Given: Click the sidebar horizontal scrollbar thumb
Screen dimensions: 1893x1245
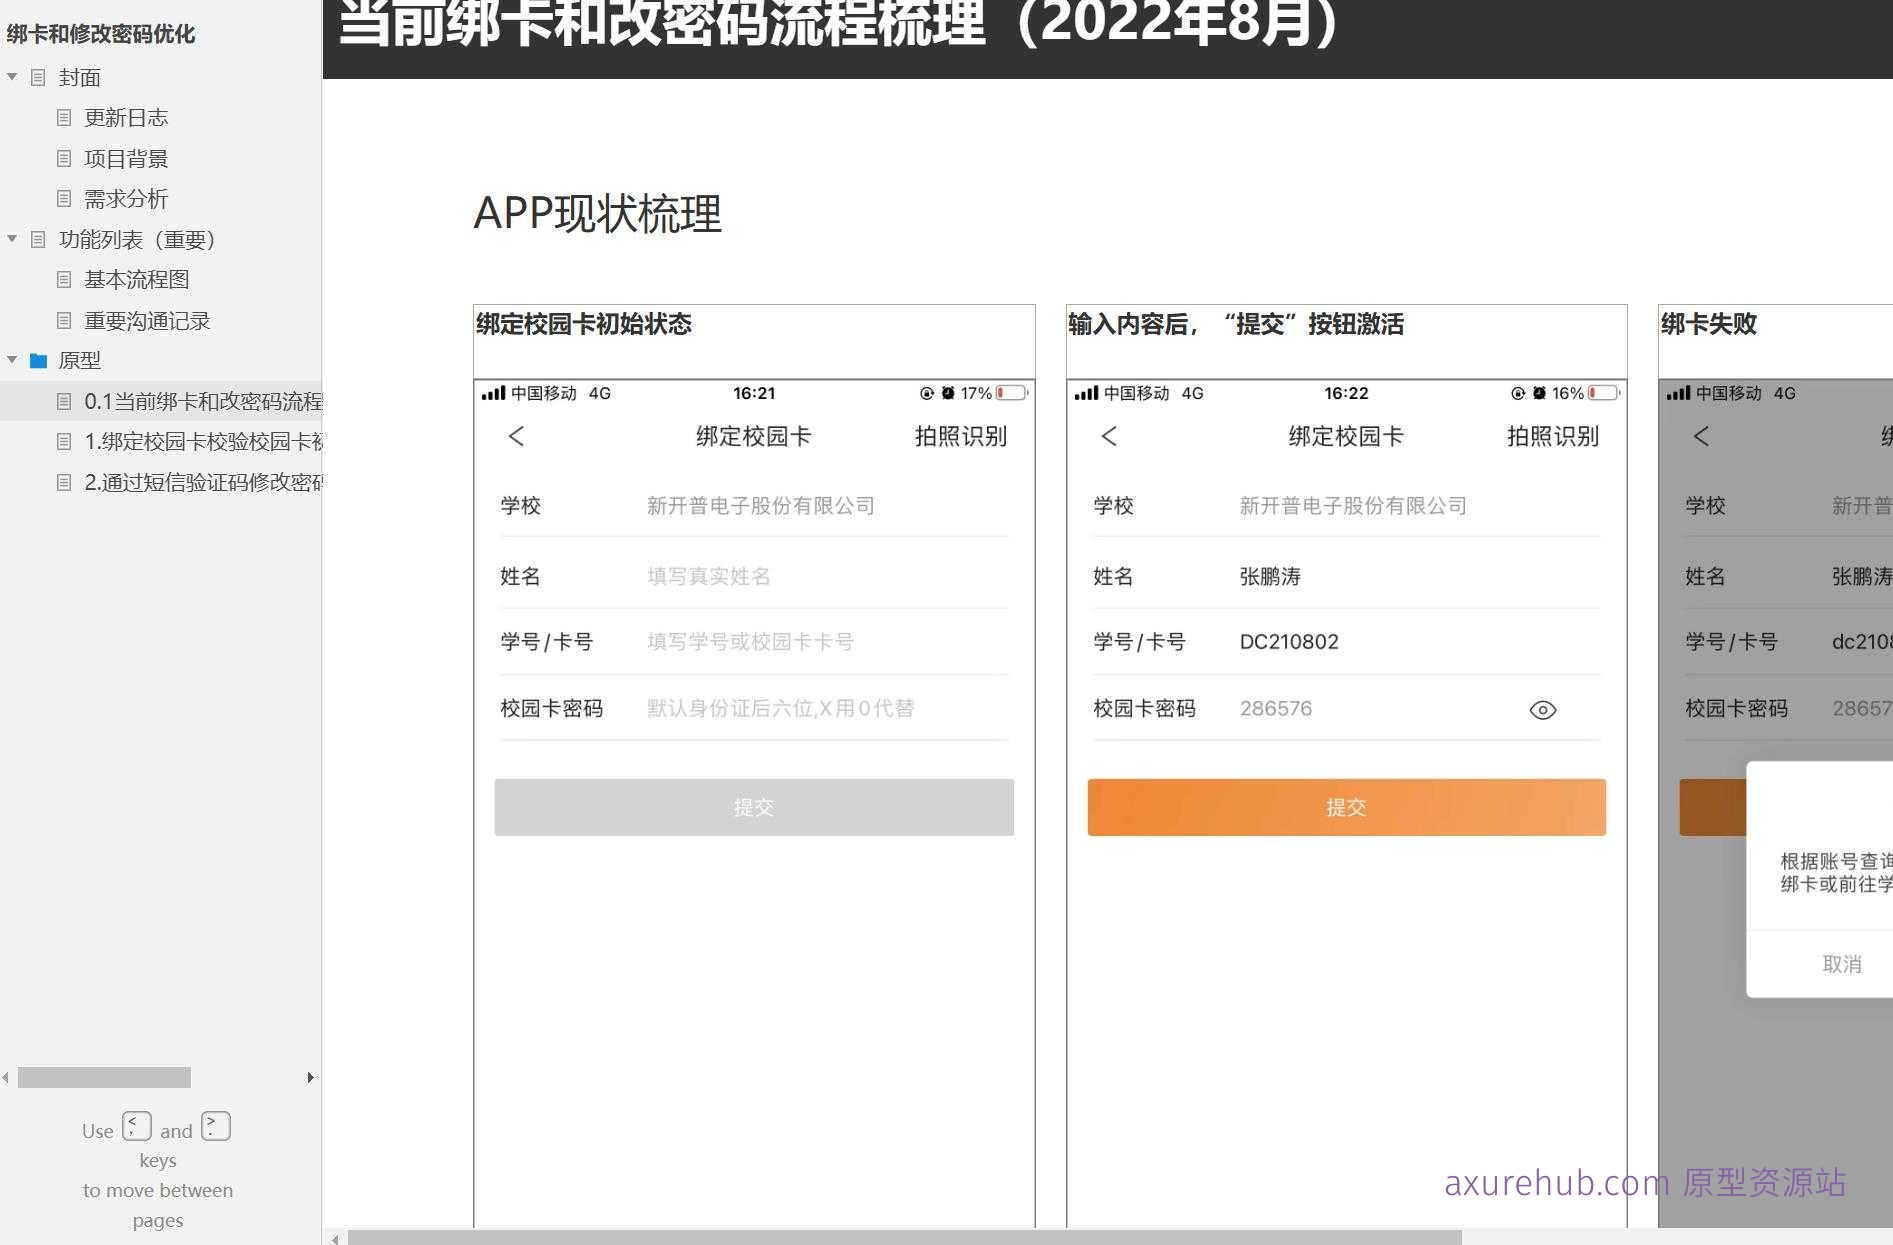Looking at the screenshot, I should click(104, 1077).
